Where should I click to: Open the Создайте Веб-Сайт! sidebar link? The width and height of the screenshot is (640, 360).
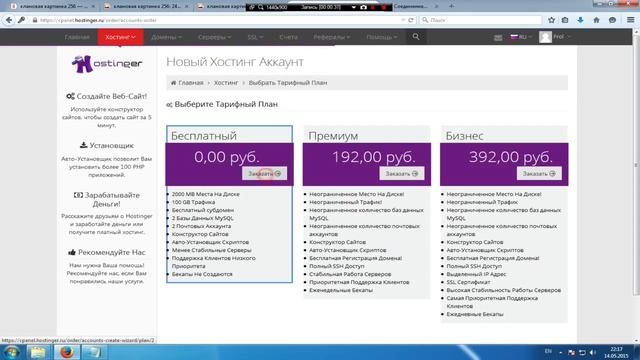(107, 96)
